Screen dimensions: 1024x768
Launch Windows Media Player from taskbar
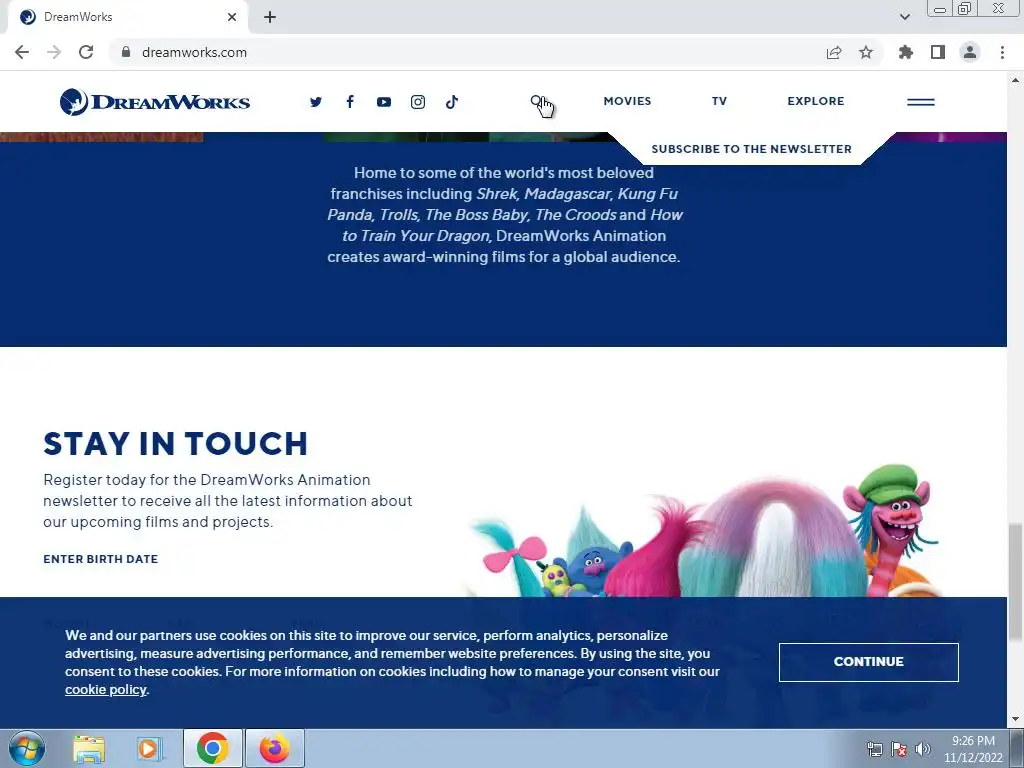150,748
